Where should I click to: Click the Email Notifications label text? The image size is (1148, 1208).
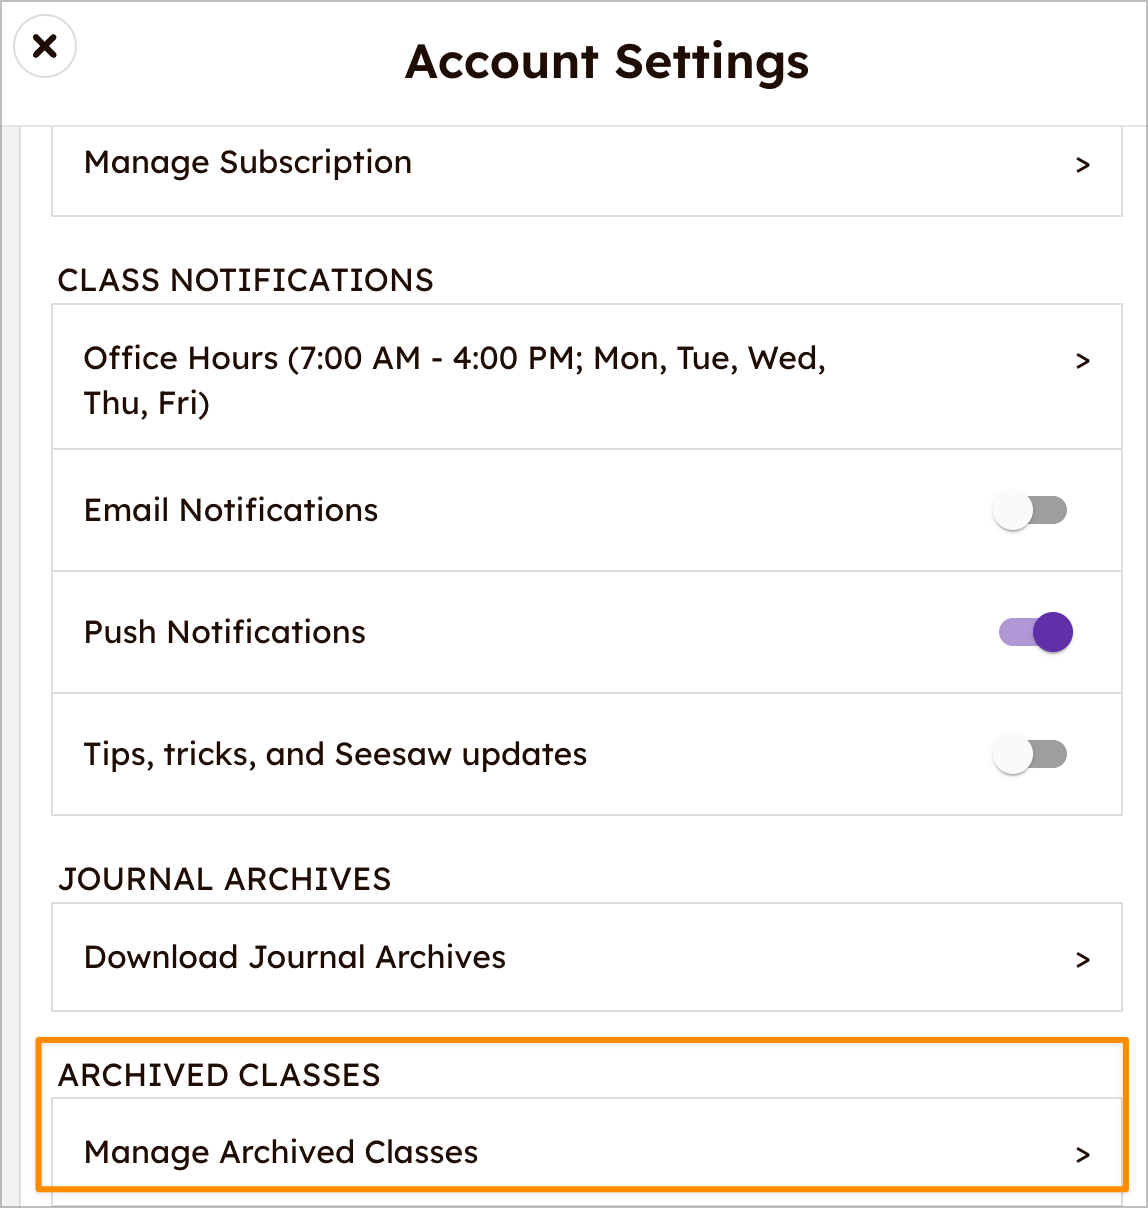pos(231,510)
